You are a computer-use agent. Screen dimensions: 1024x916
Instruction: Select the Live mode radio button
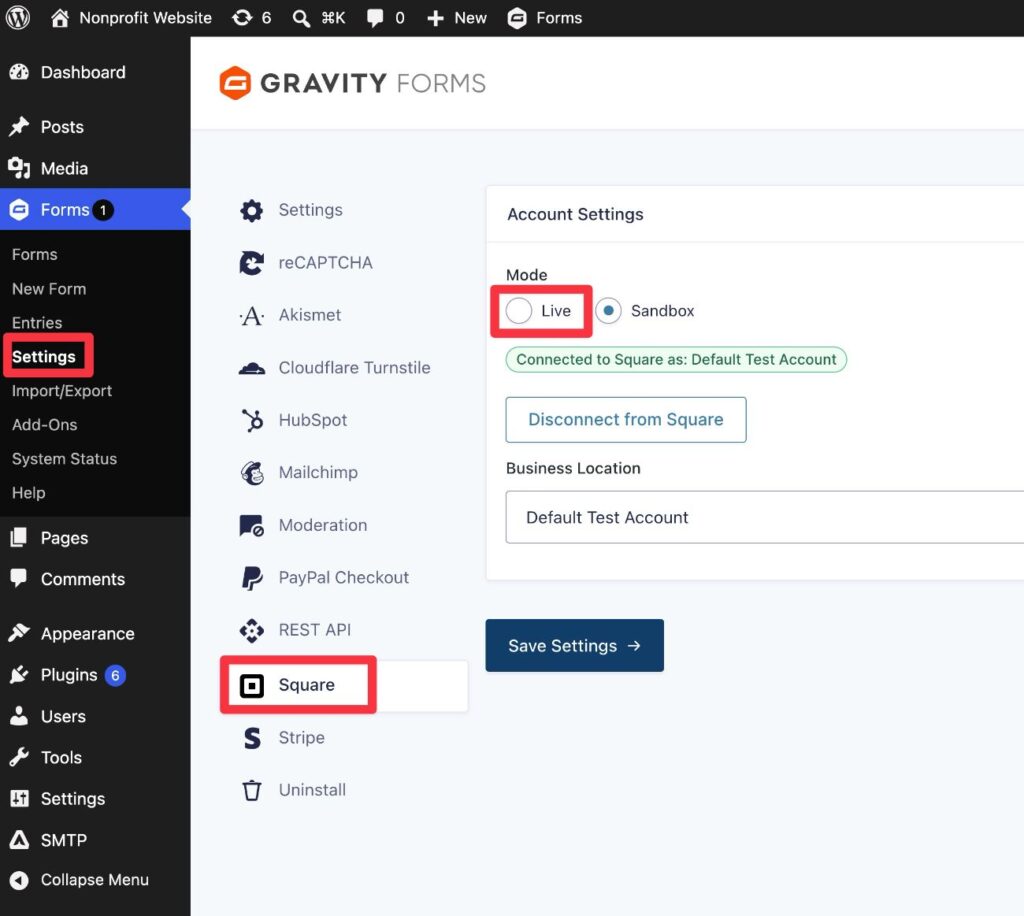[x=519, y=311]
